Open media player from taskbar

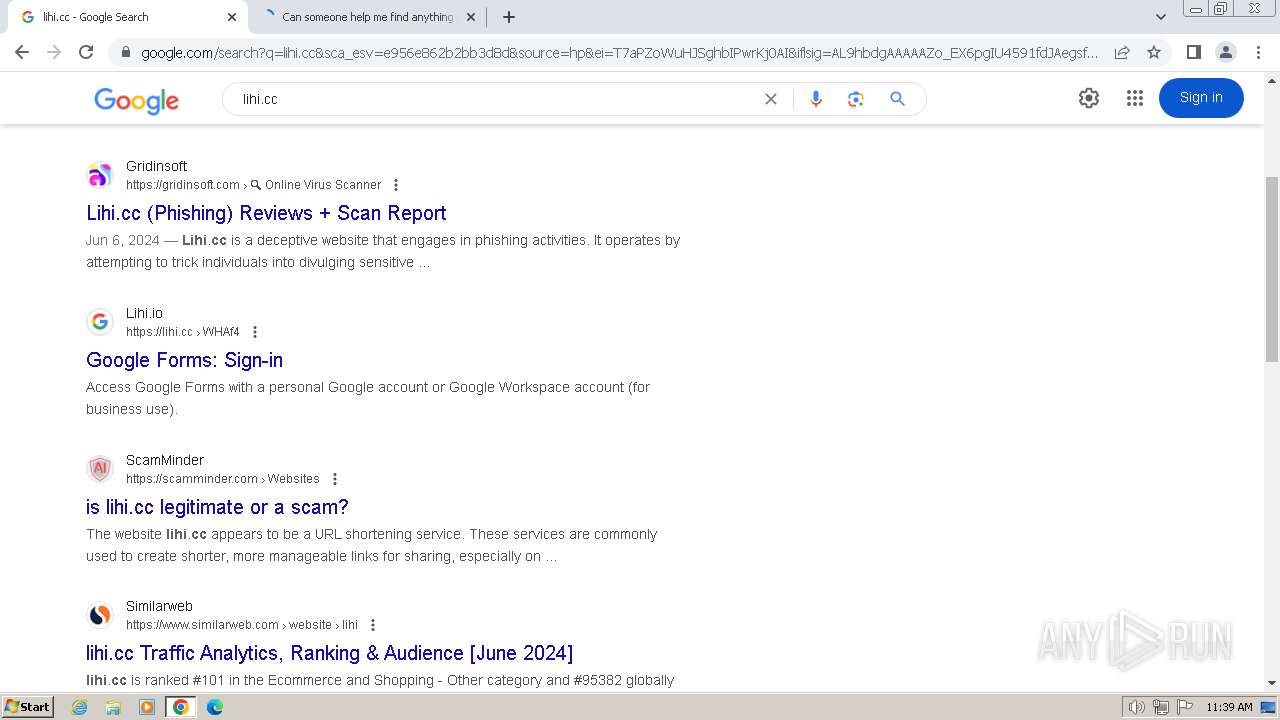147,707
